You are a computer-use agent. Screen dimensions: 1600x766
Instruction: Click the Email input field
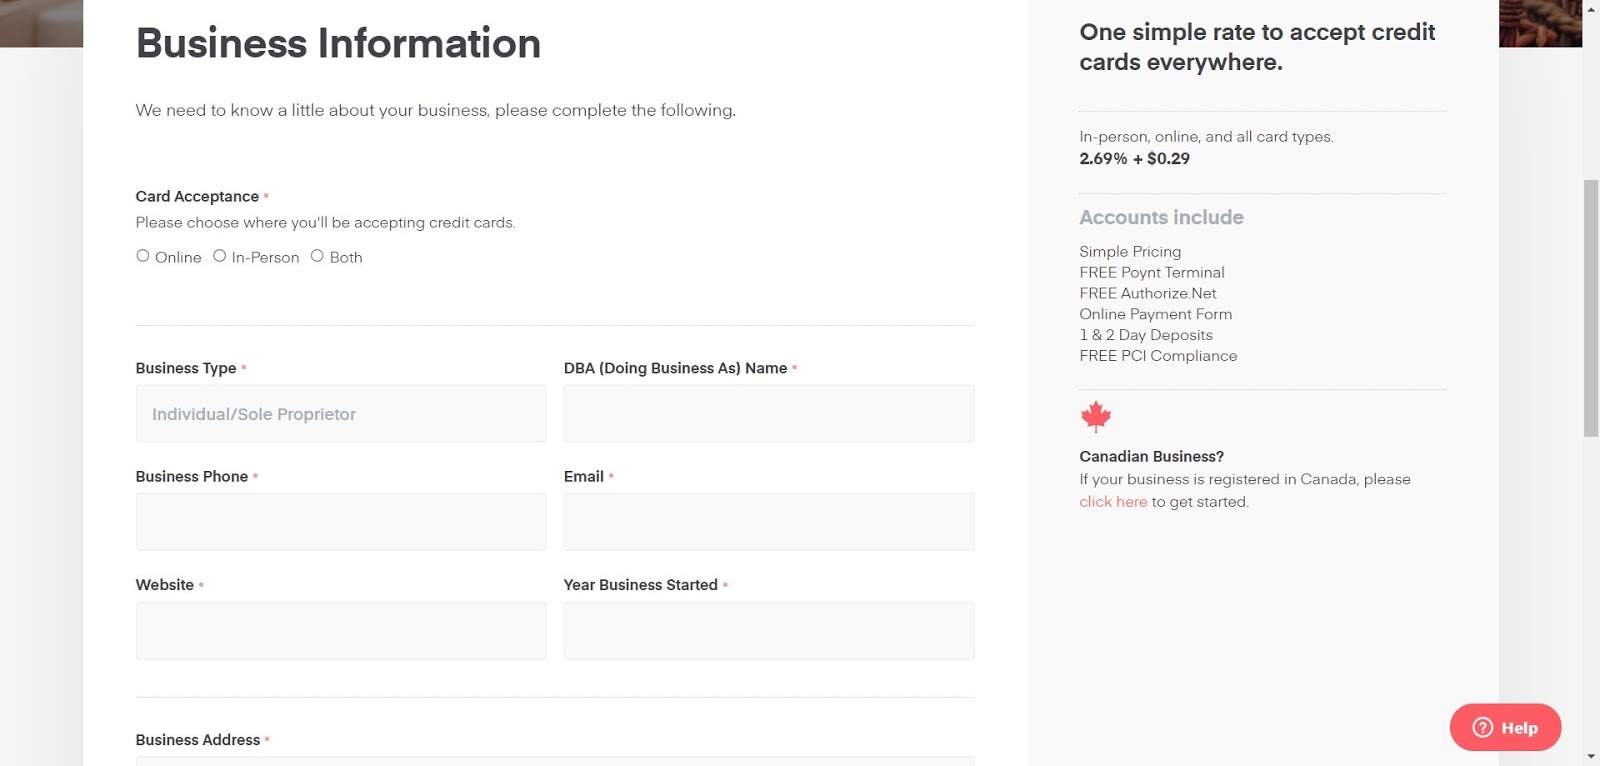click(x=769, y=522)
